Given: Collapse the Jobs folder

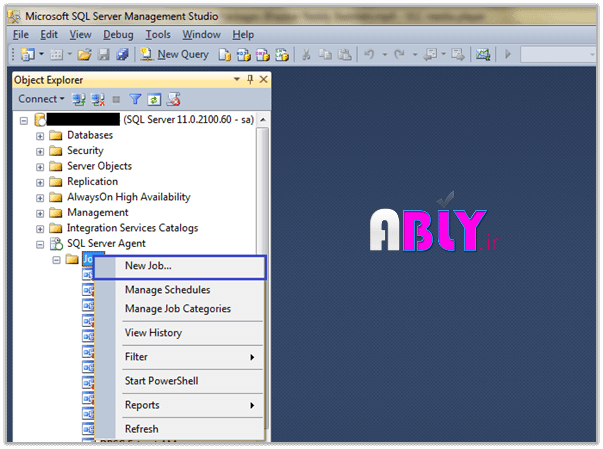Looking at the screenshot, I should click(57, 260).
